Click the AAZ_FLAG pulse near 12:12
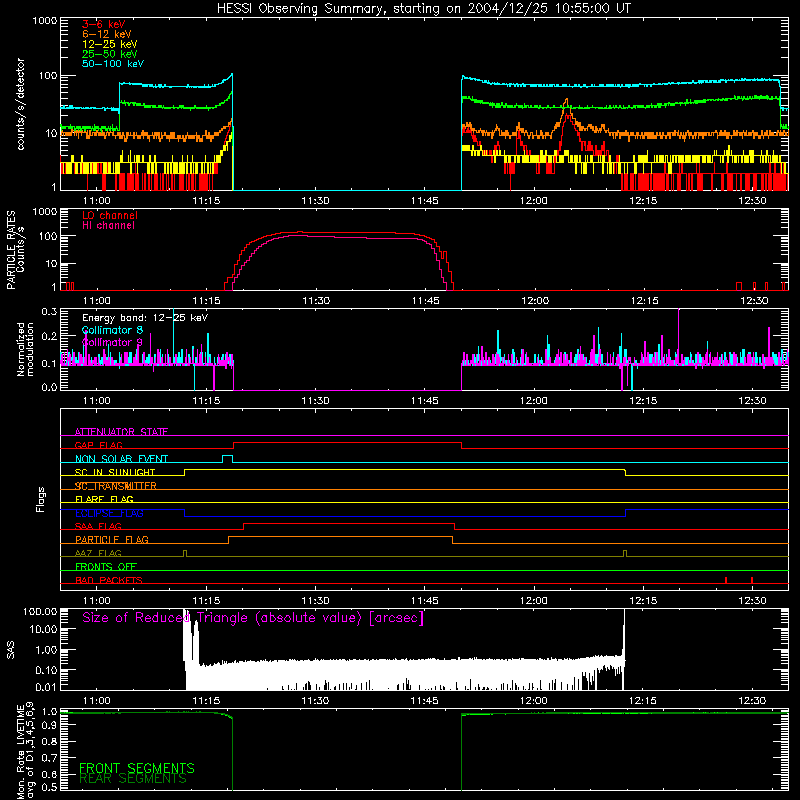Image resolution: width=800 pixels, height=800 pixels. (625, 553)
